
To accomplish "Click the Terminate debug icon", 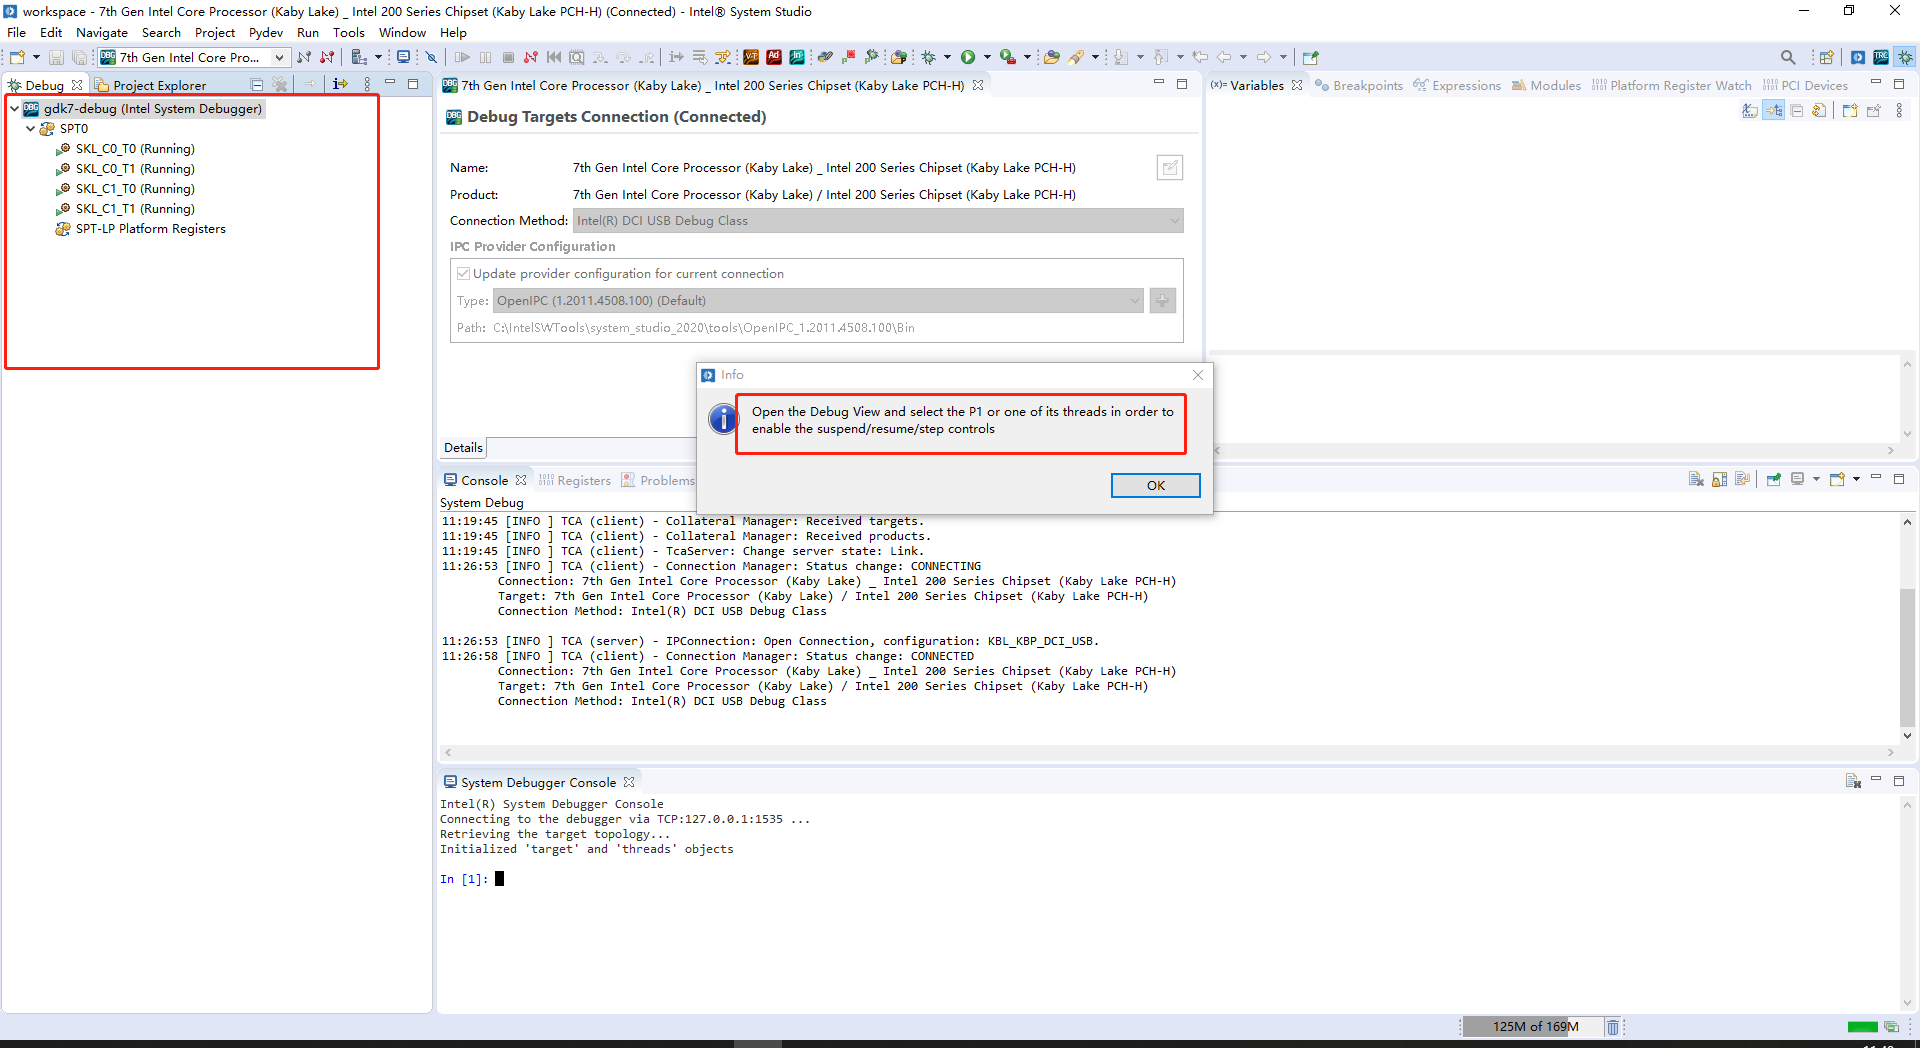I will tap(508, 57).
